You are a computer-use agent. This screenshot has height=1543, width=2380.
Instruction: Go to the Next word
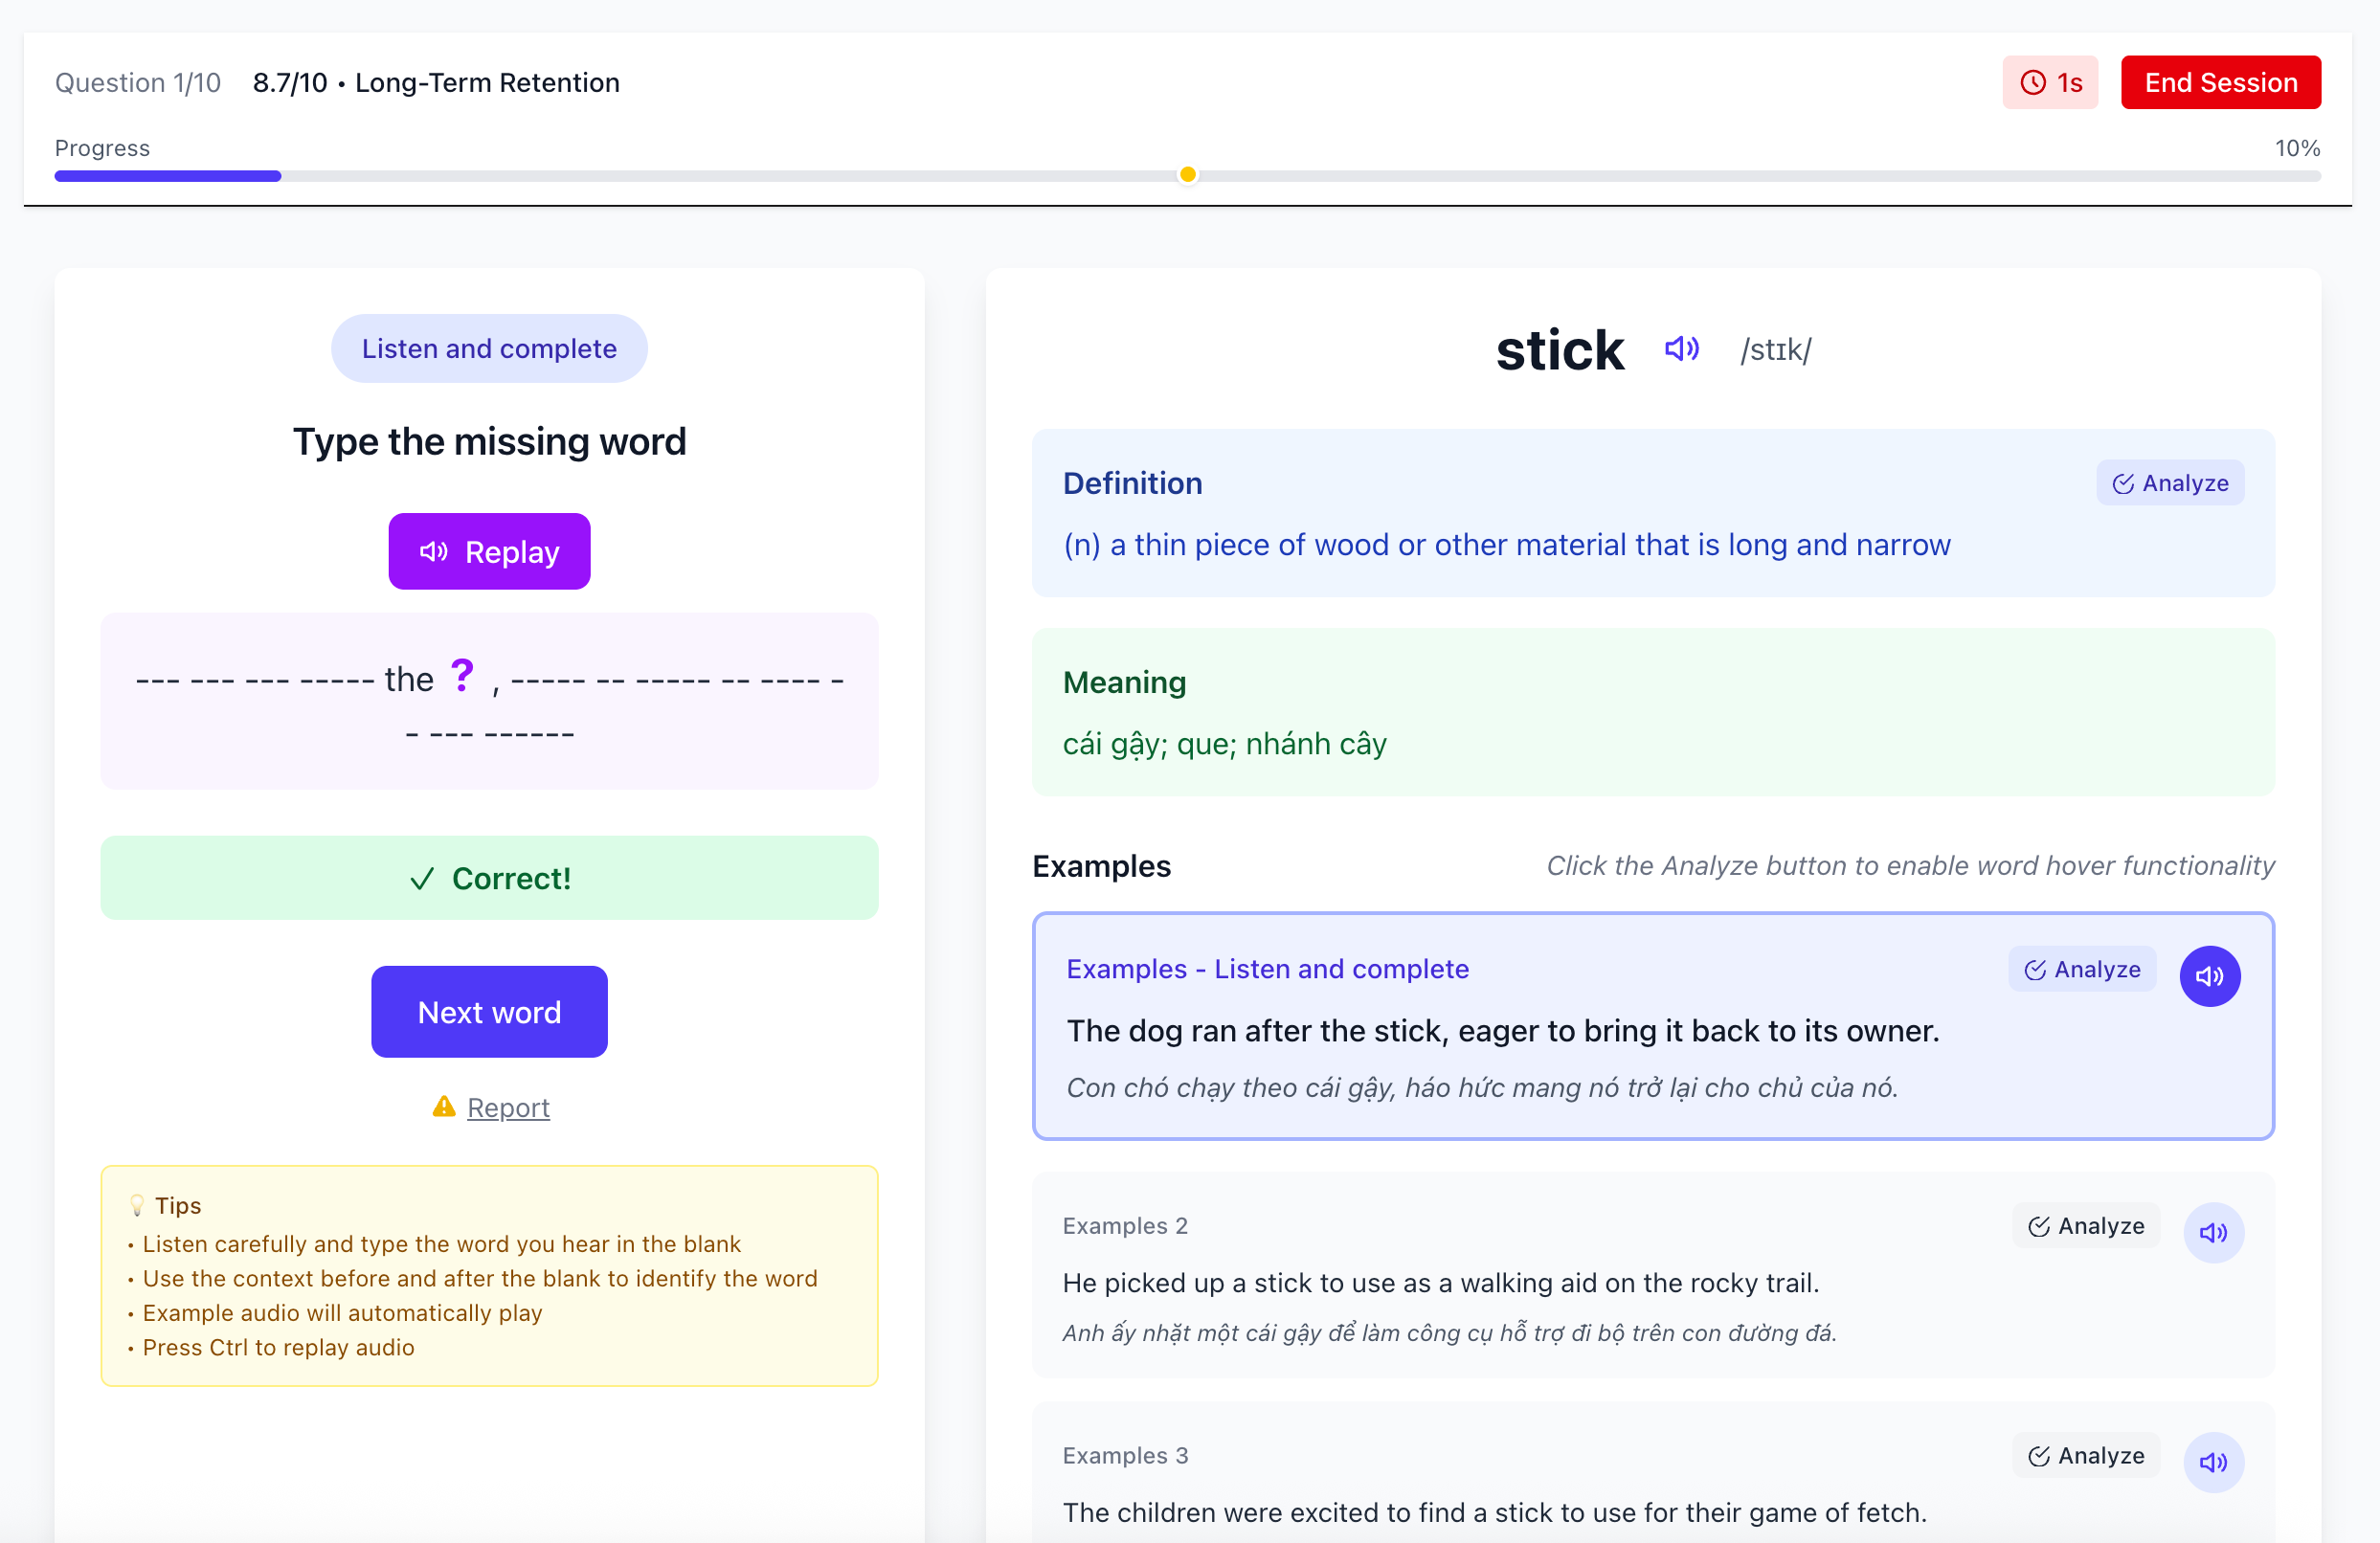[489, 1012]
